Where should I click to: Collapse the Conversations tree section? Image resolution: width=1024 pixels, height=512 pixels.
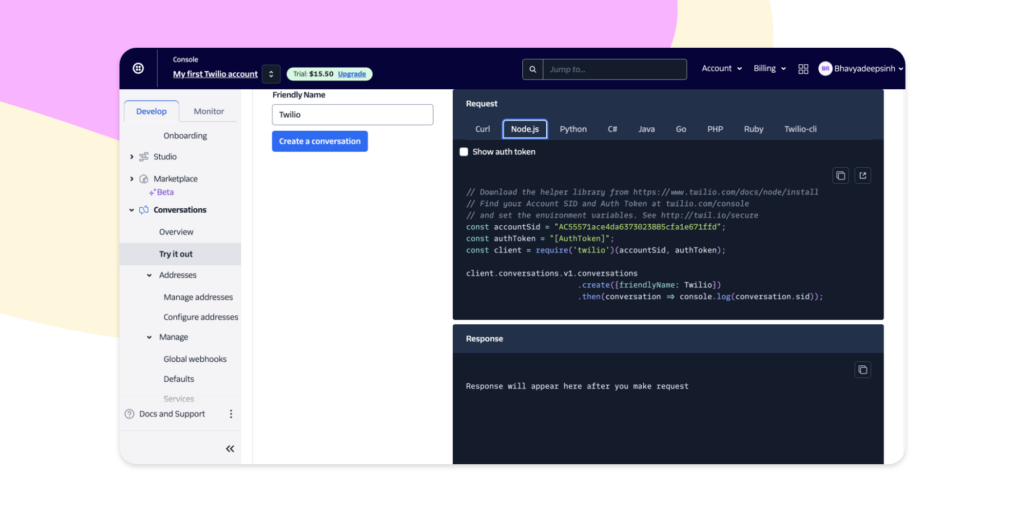(x=132, y=210)
